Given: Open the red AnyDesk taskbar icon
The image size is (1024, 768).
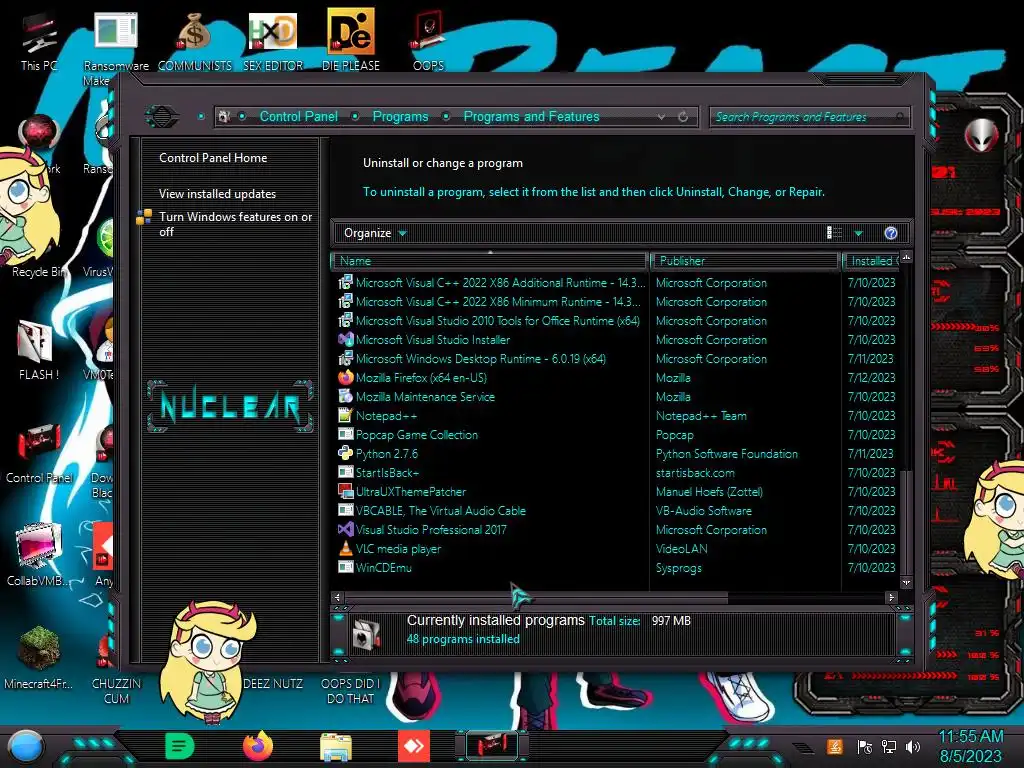Looking at the screenshot, I should (413, 746).
